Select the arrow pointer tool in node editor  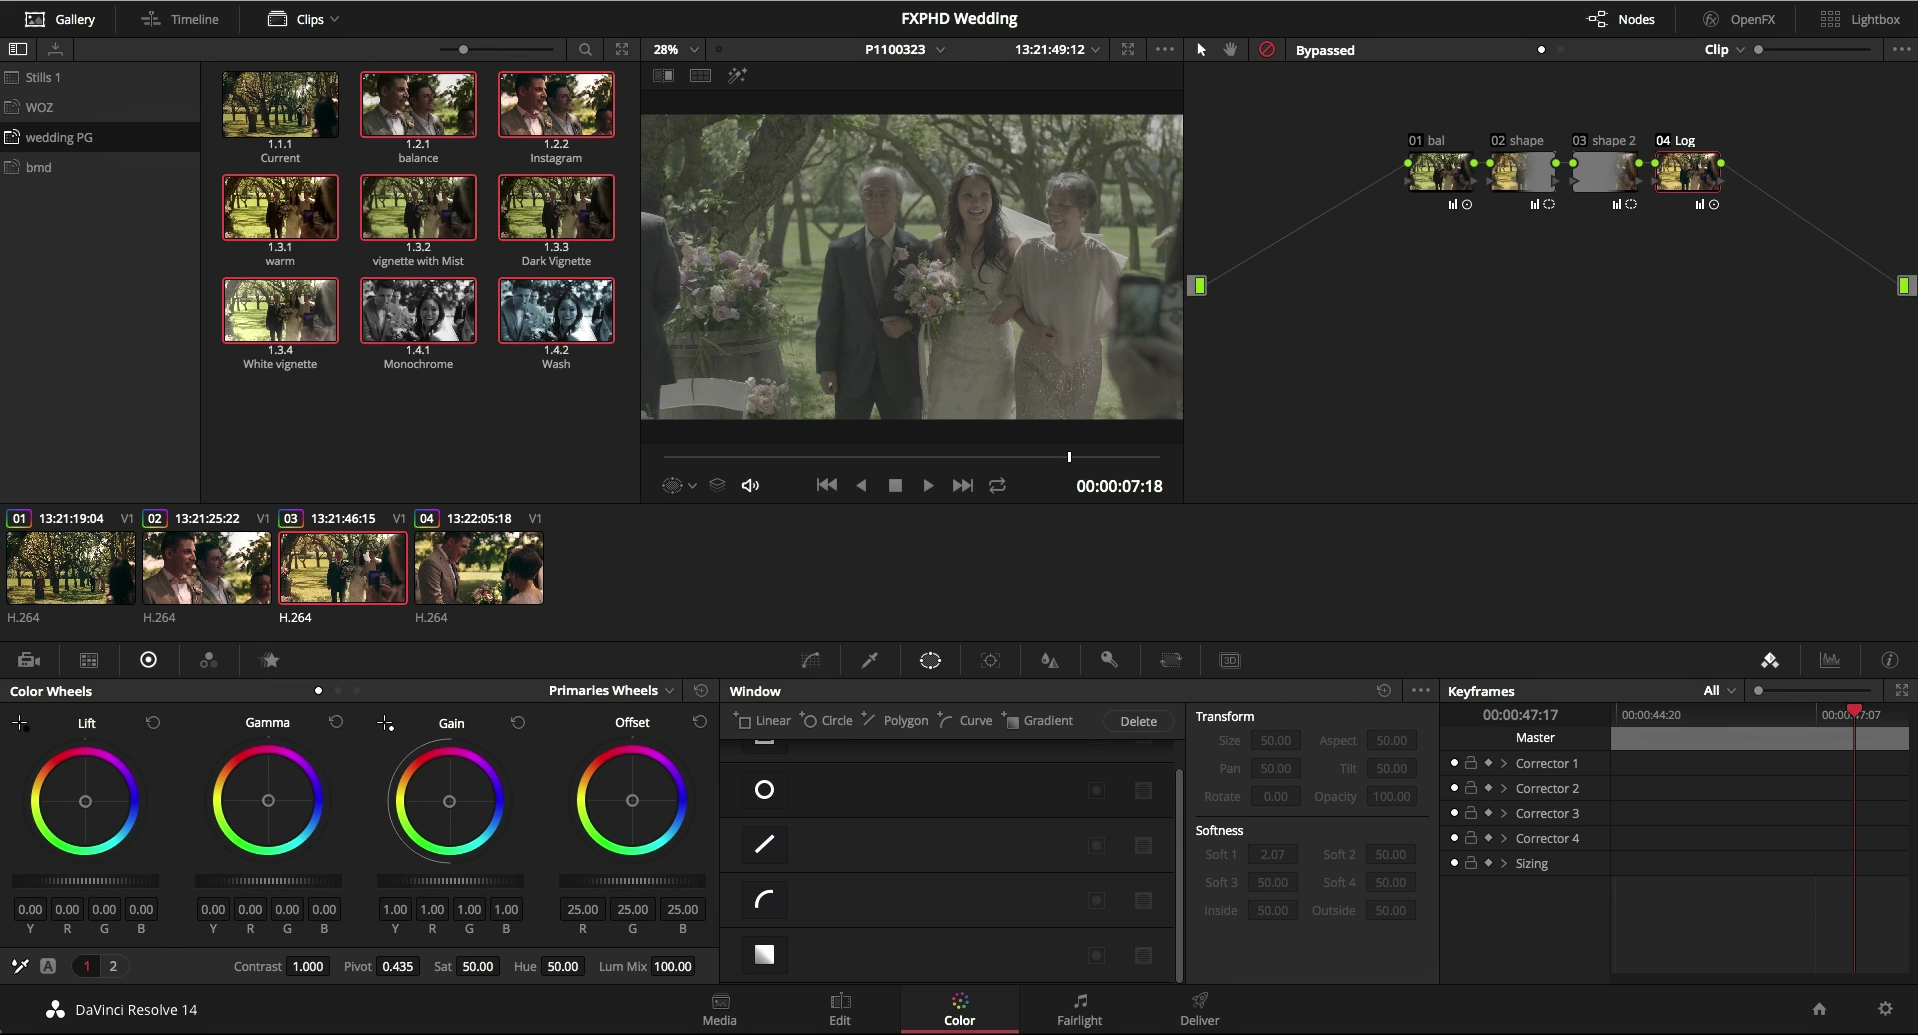(1201, 49)
